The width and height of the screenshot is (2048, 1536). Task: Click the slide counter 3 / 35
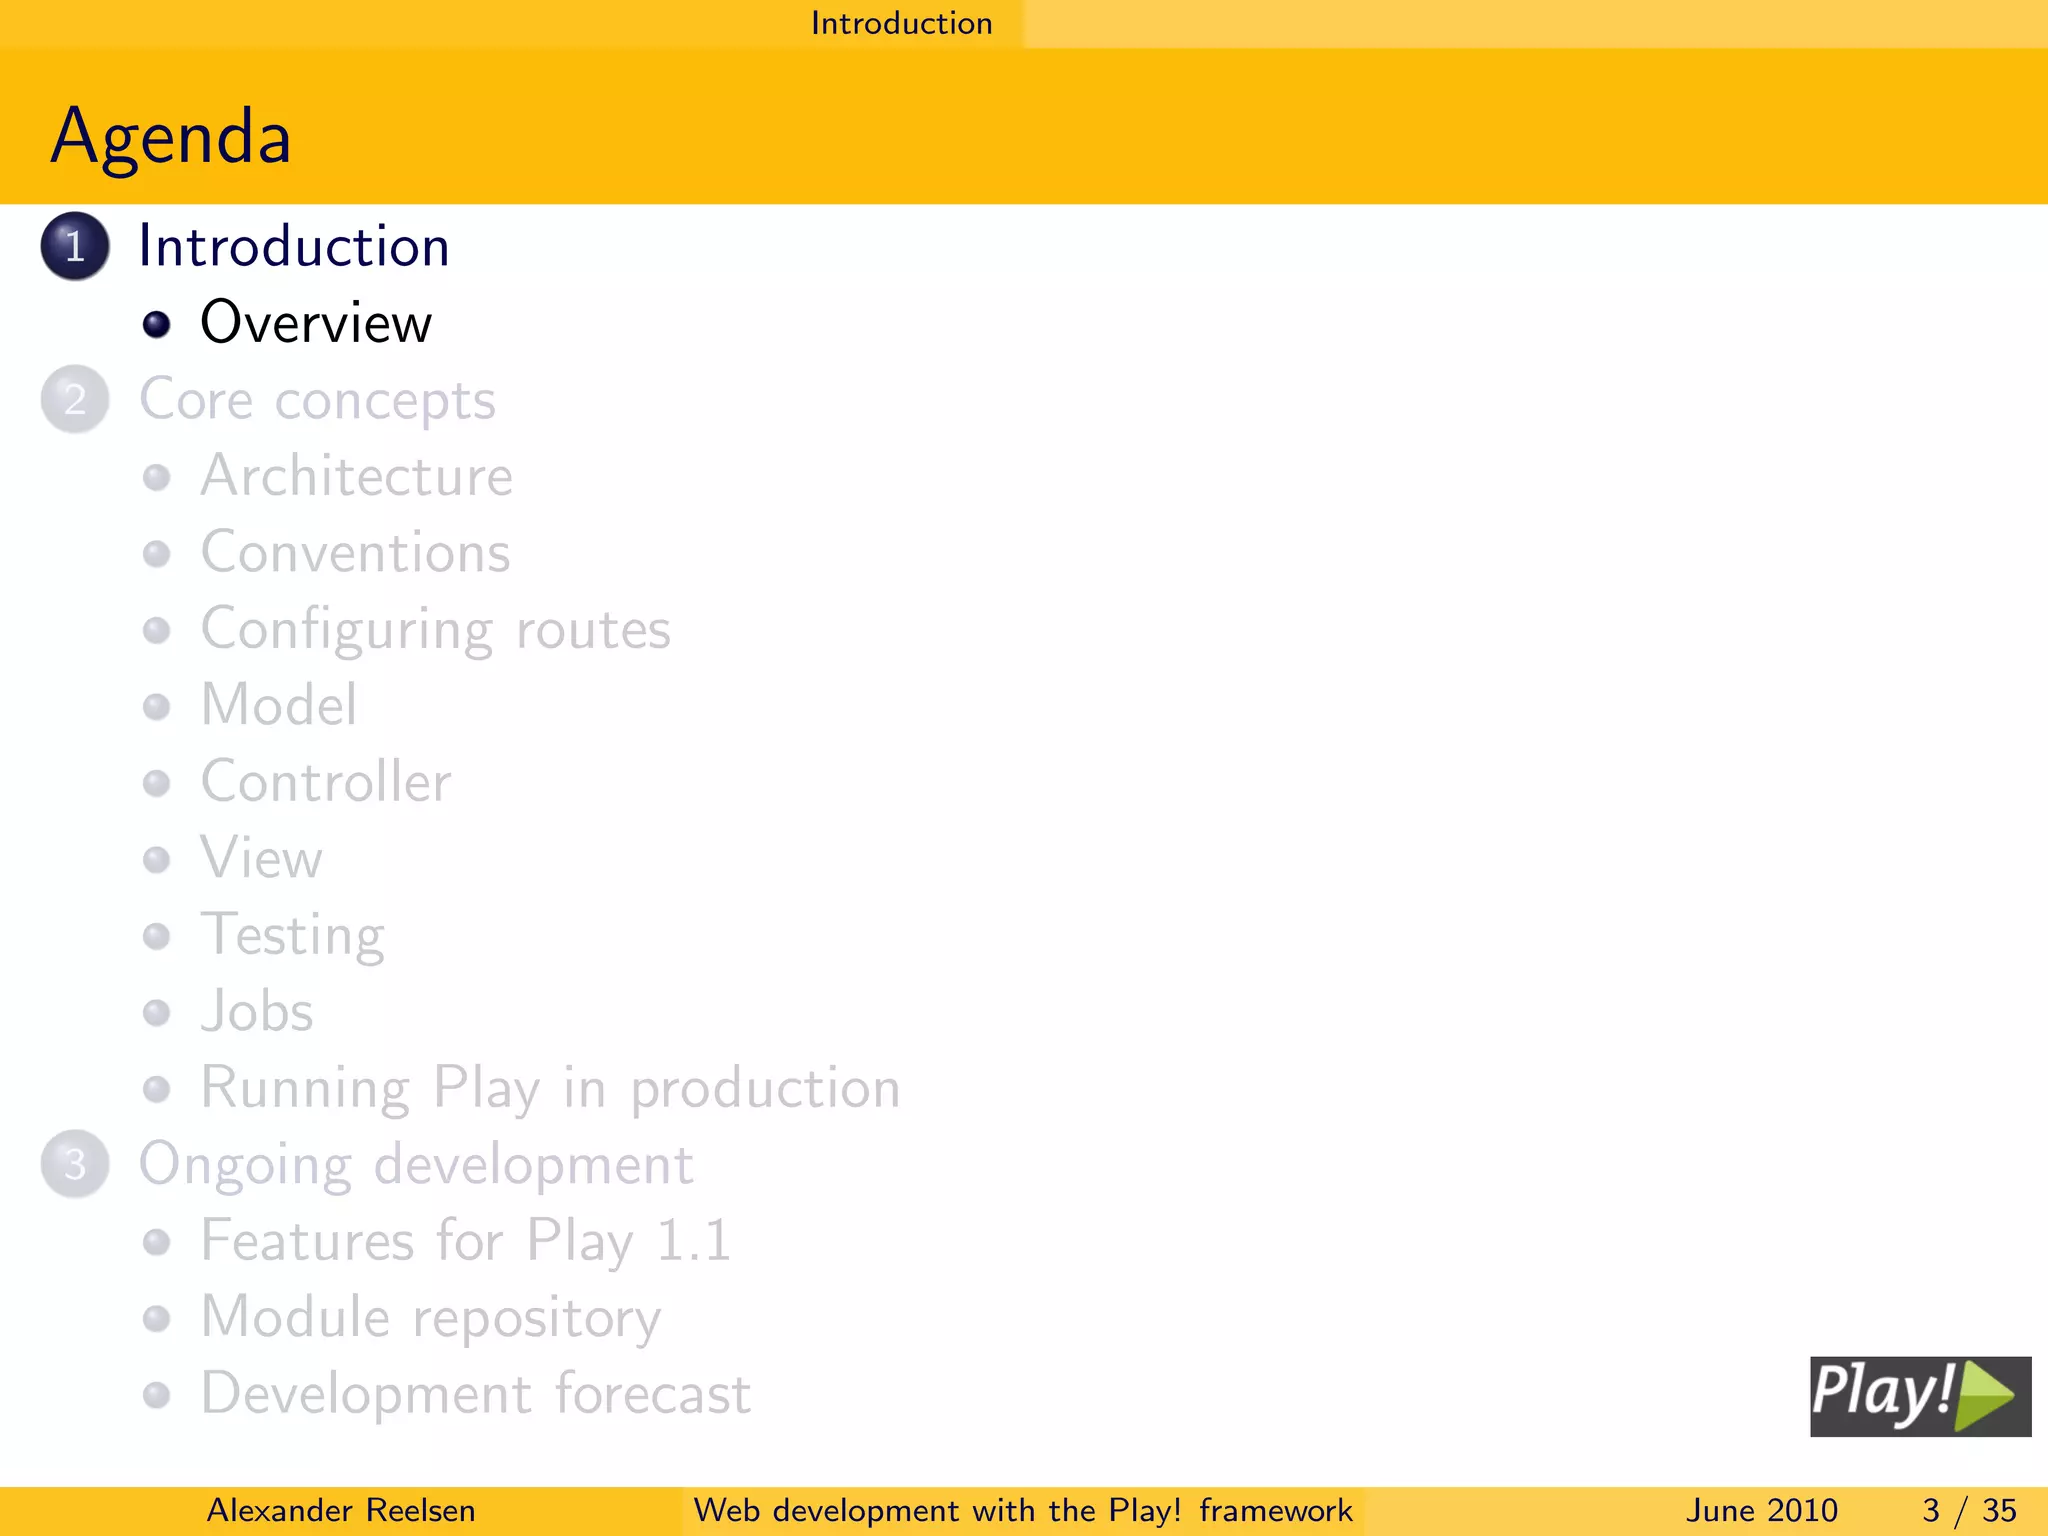pos(1968,1510)
